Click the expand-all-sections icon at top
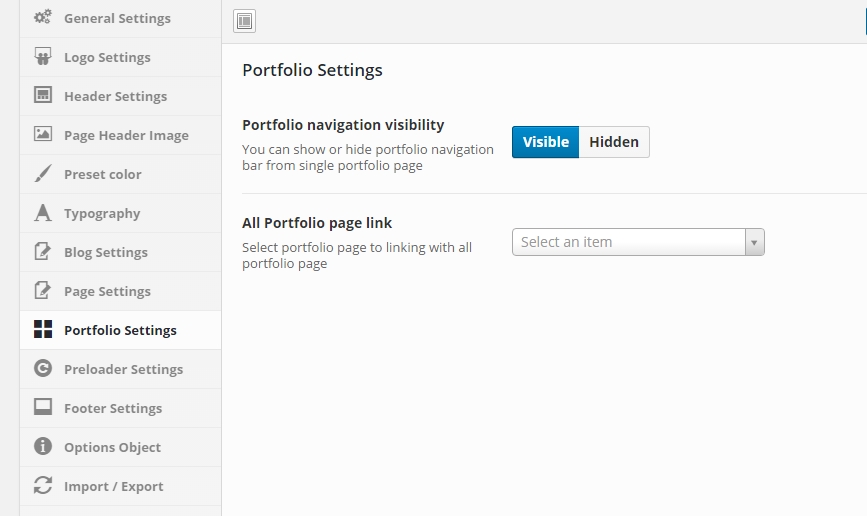This screenshot has width=867, height=516. click(244, 21)
